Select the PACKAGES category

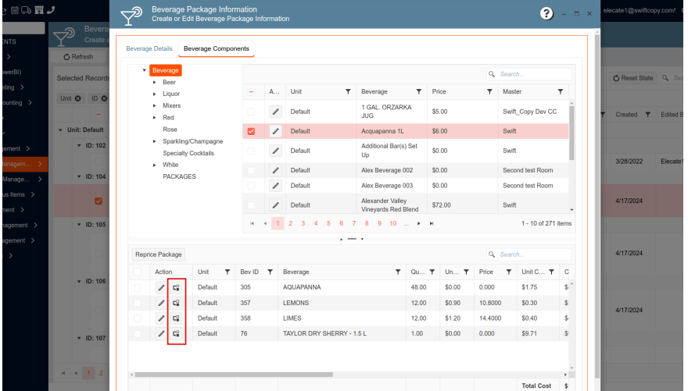179,176
